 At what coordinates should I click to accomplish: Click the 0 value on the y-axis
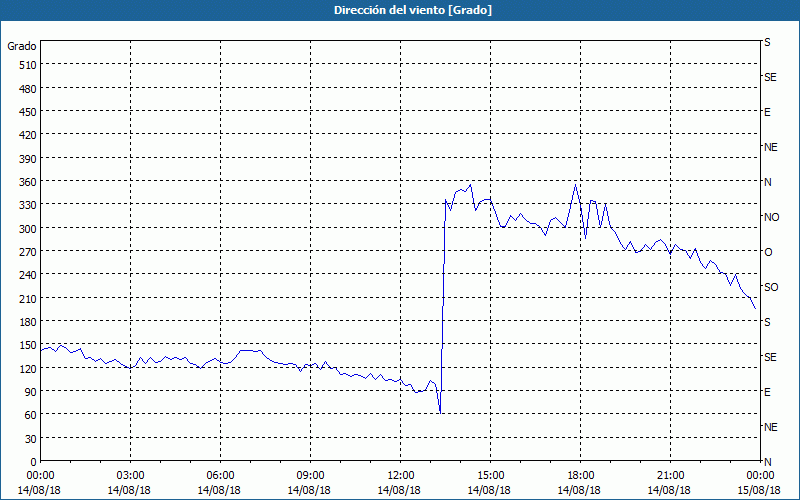point(34,462)
